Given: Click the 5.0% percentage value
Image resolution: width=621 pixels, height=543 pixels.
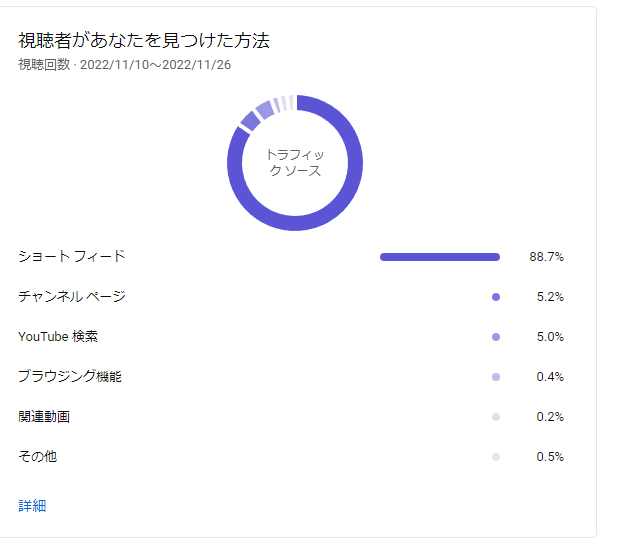Looking at the screenshot, I should [x=550, y=337].
